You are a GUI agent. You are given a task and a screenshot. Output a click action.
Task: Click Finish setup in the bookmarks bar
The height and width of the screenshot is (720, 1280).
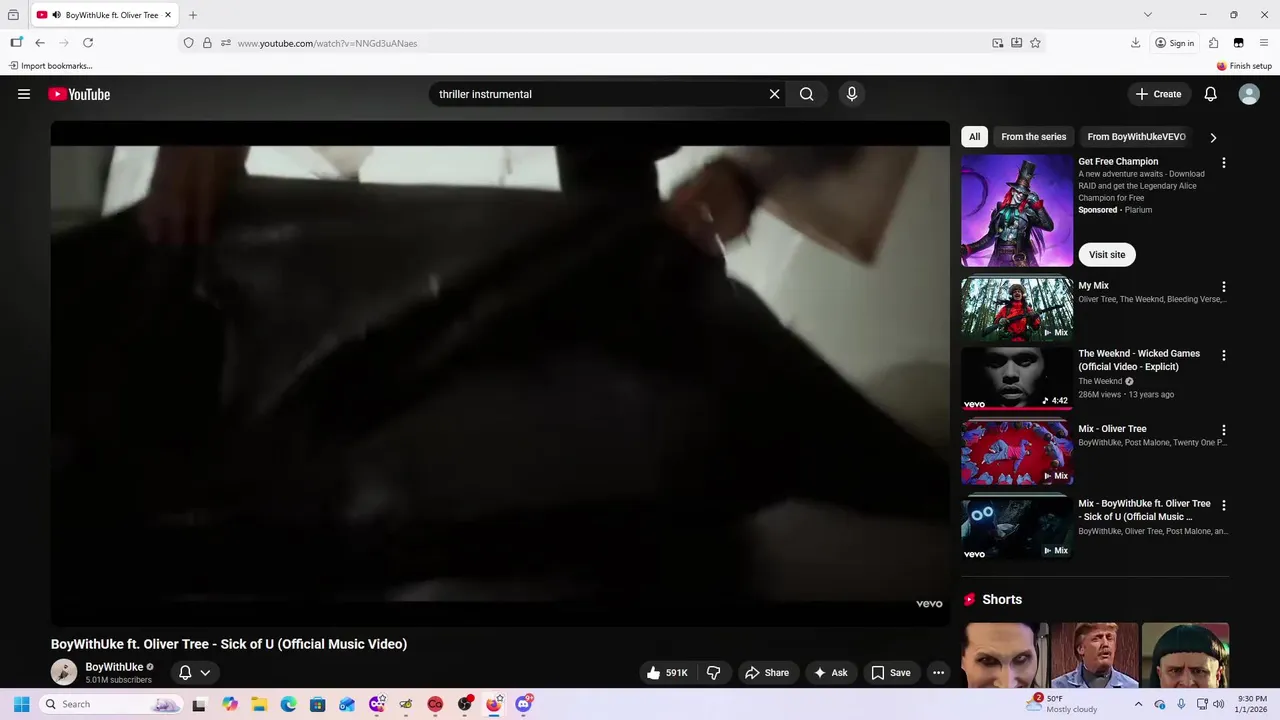point(1244,66)
